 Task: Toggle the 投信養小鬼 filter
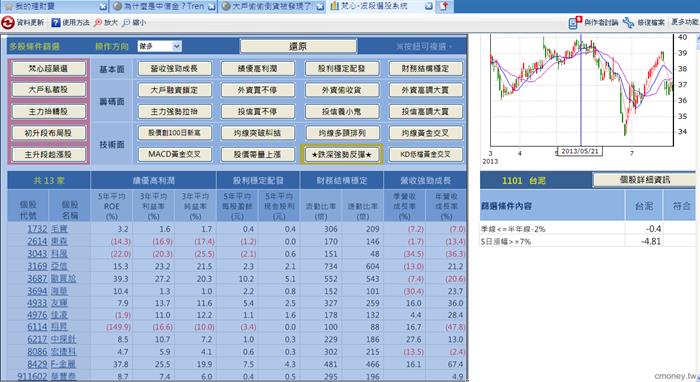pos(342,111)
